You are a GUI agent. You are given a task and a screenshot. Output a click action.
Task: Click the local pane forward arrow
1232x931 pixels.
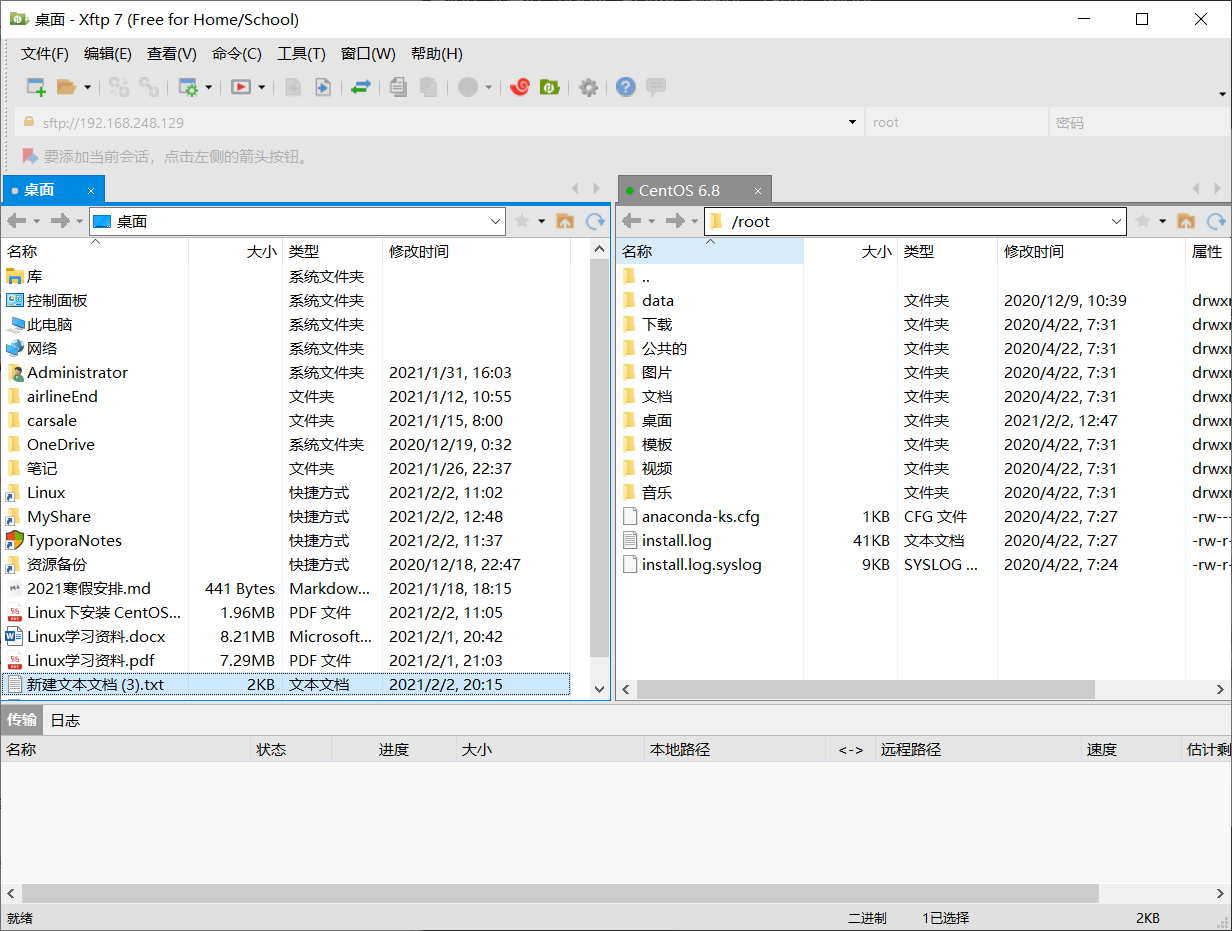pyautogui.click(x=60, y=221)
